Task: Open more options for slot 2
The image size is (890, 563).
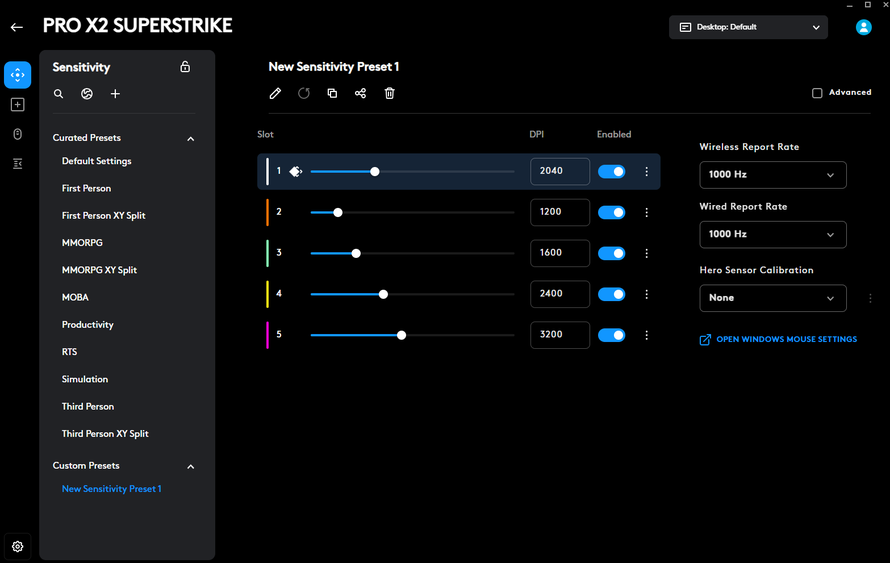Action: pos(646,212)
